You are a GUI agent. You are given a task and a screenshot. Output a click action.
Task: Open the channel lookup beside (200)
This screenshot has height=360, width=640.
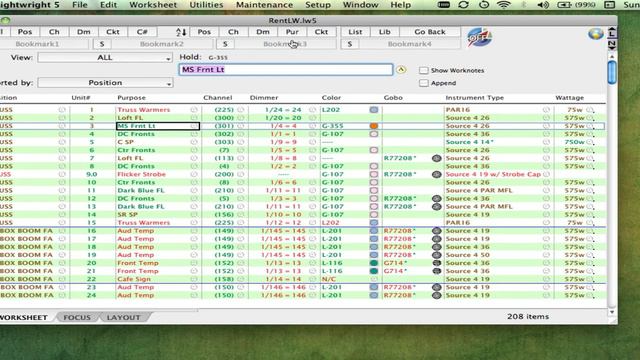click(x=240, y=174)
